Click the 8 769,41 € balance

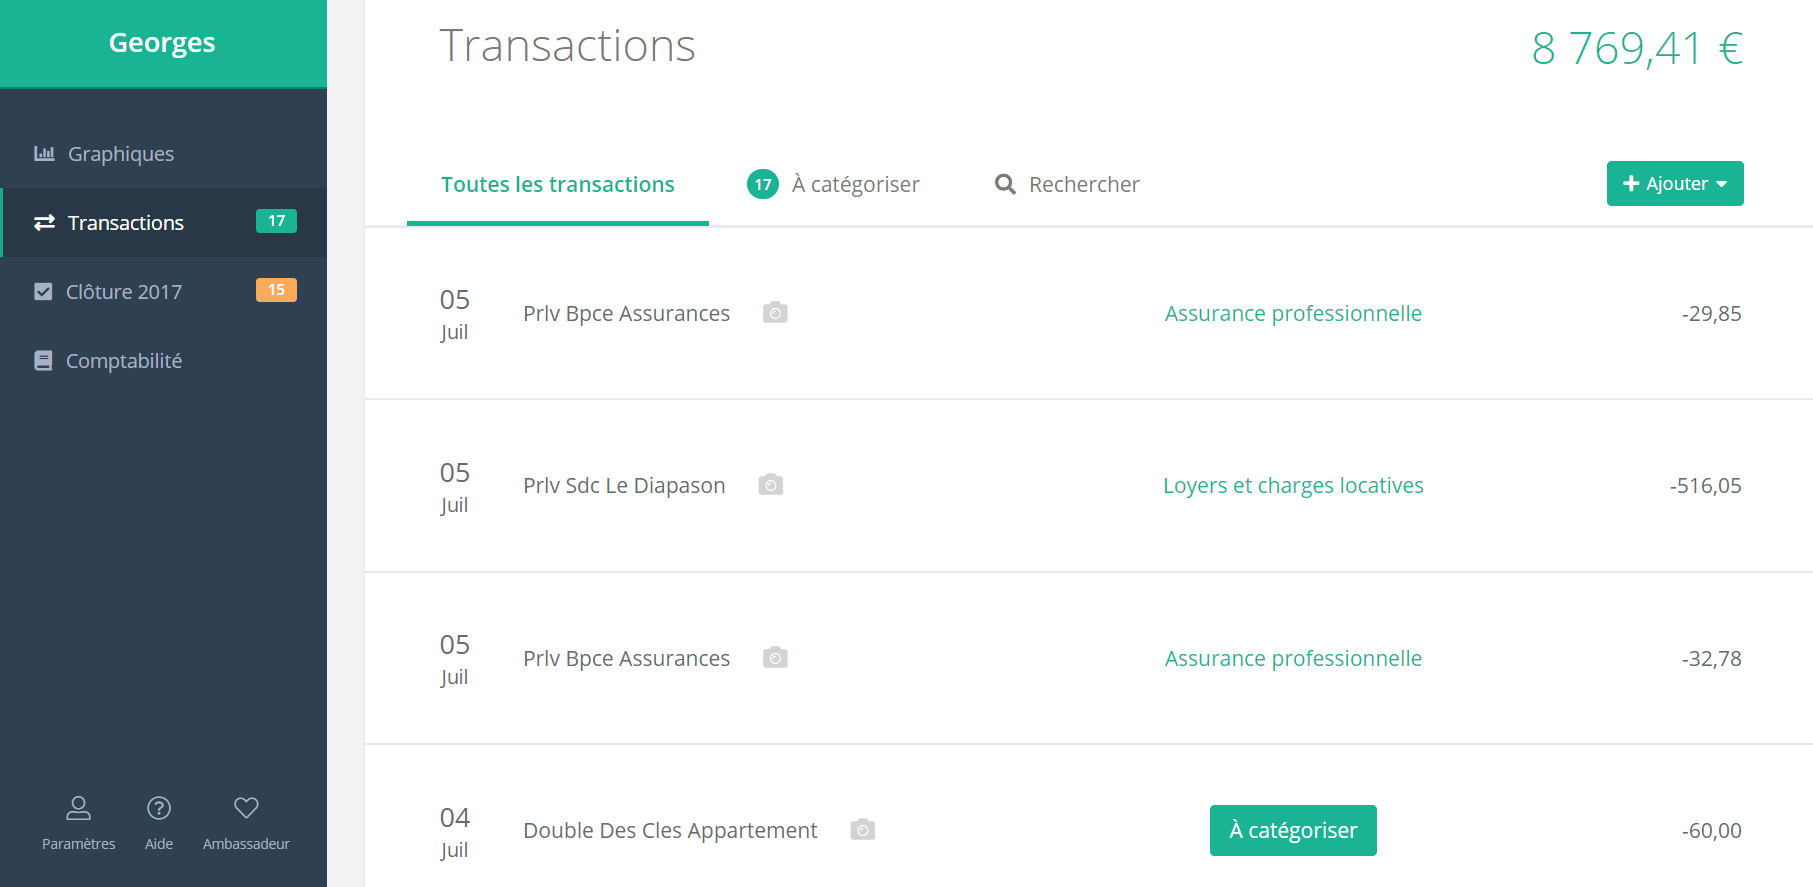(x=1637, y=48)
